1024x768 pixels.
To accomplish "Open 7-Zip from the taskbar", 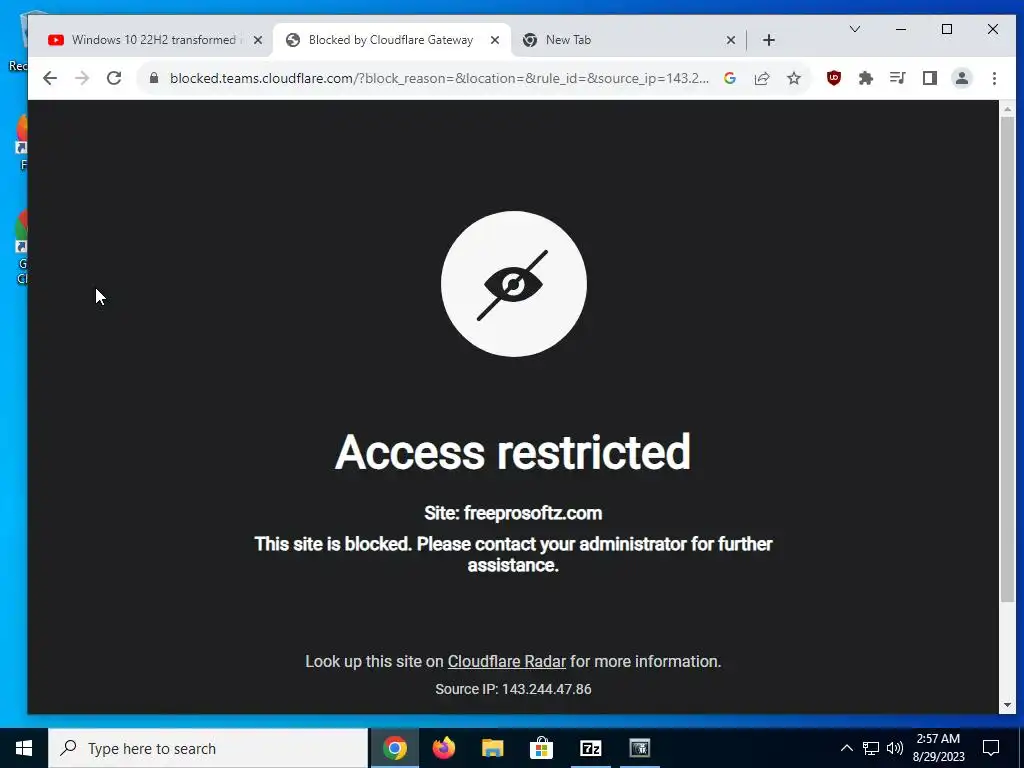I will coord(590,748).
